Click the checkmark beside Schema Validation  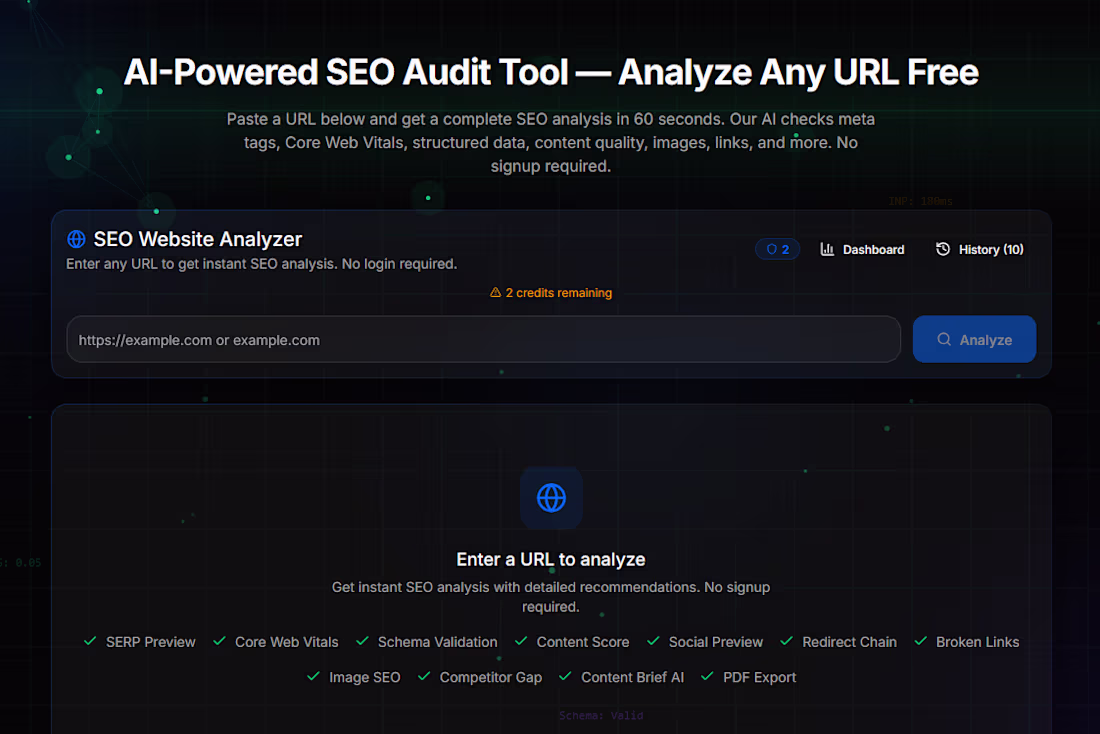362,641
